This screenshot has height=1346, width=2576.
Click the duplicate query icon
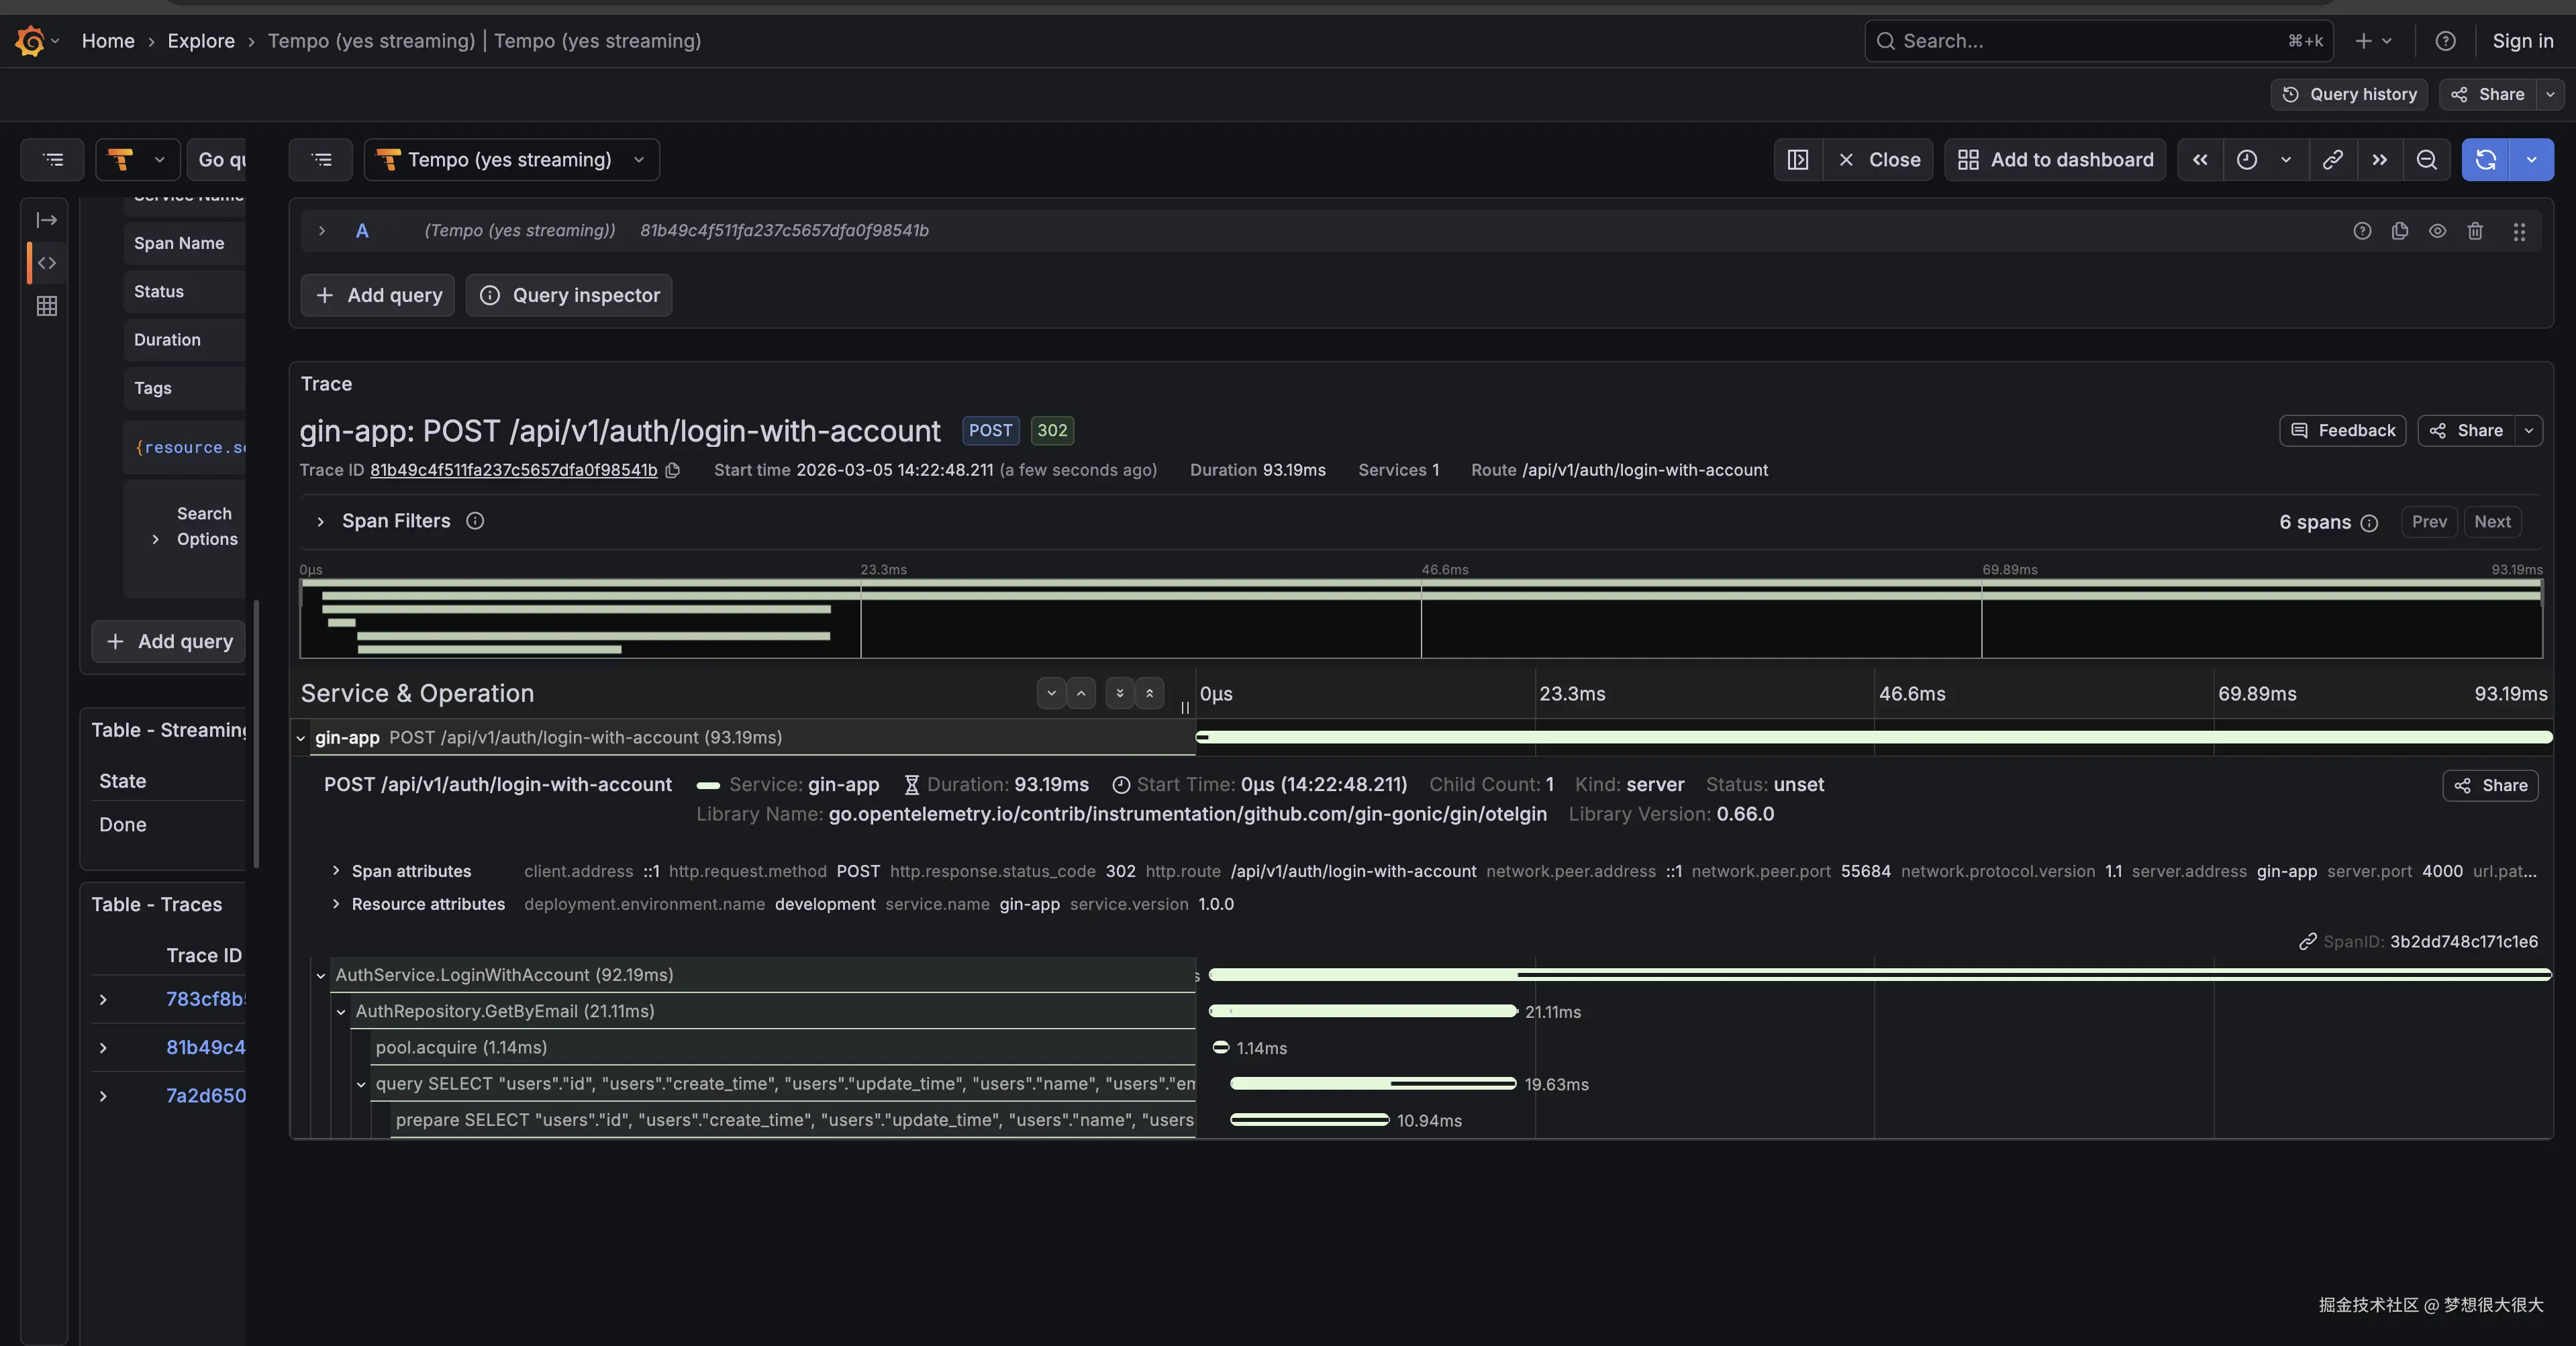pyautogui.click(x=2400, y=231)
